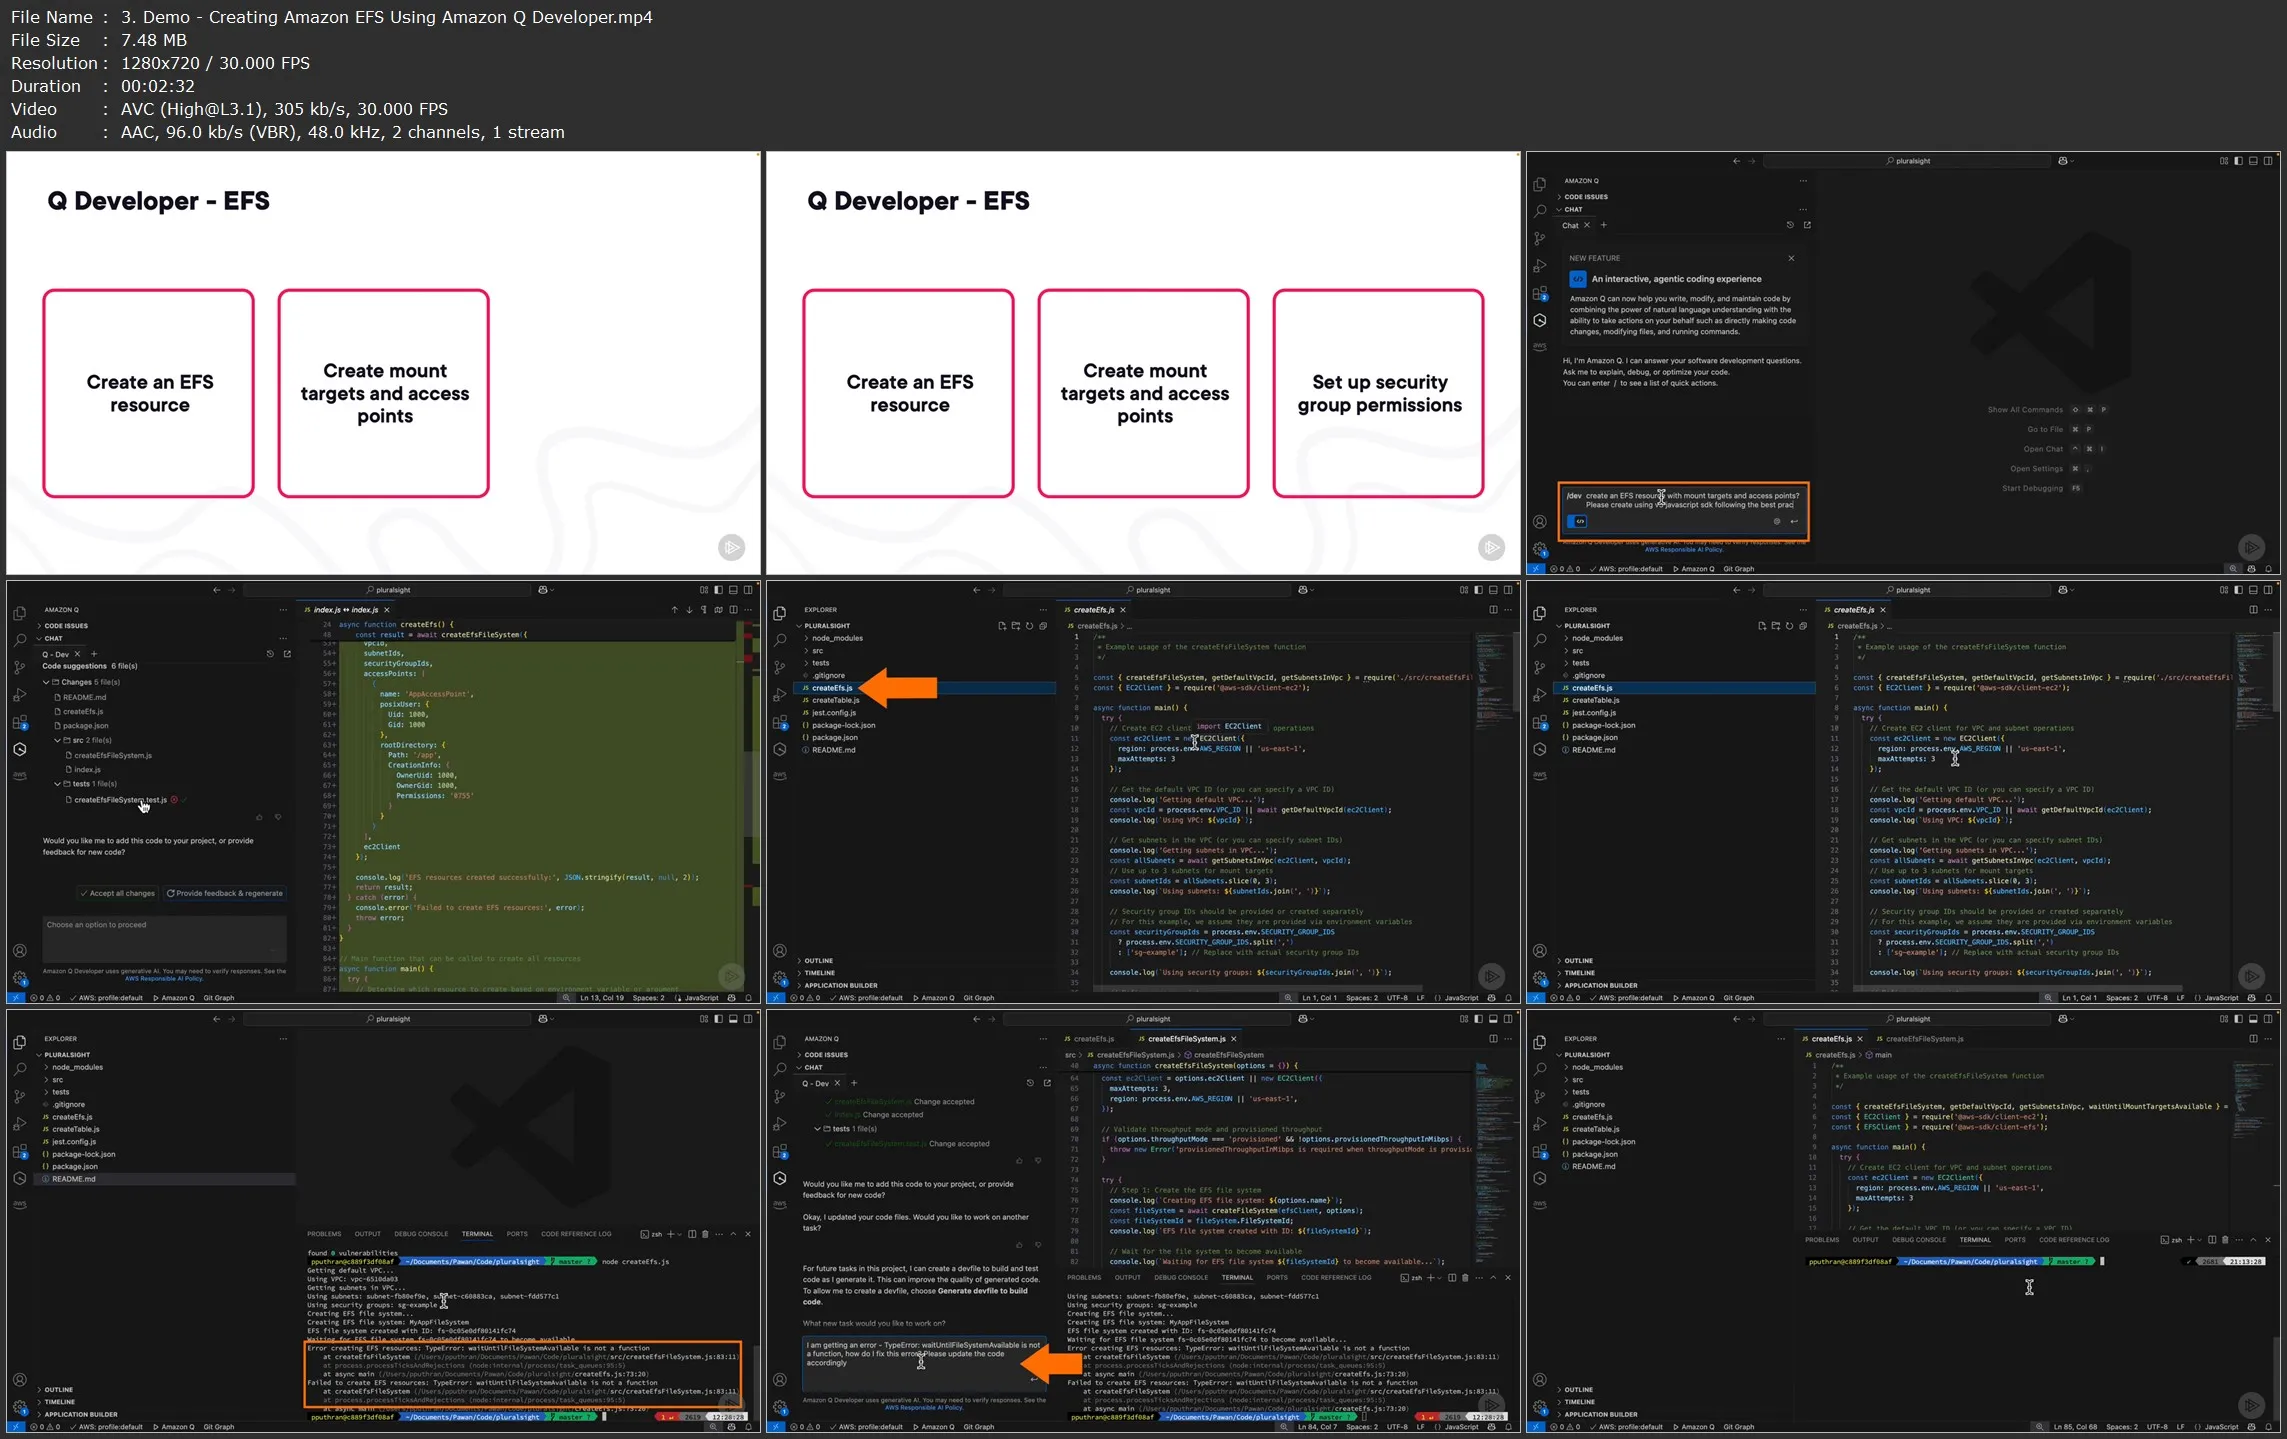Click back arrow in NEW FEATURE frame title bar
Image resolution: width=2287 pixels, height=1439 pixels.
1736,161
